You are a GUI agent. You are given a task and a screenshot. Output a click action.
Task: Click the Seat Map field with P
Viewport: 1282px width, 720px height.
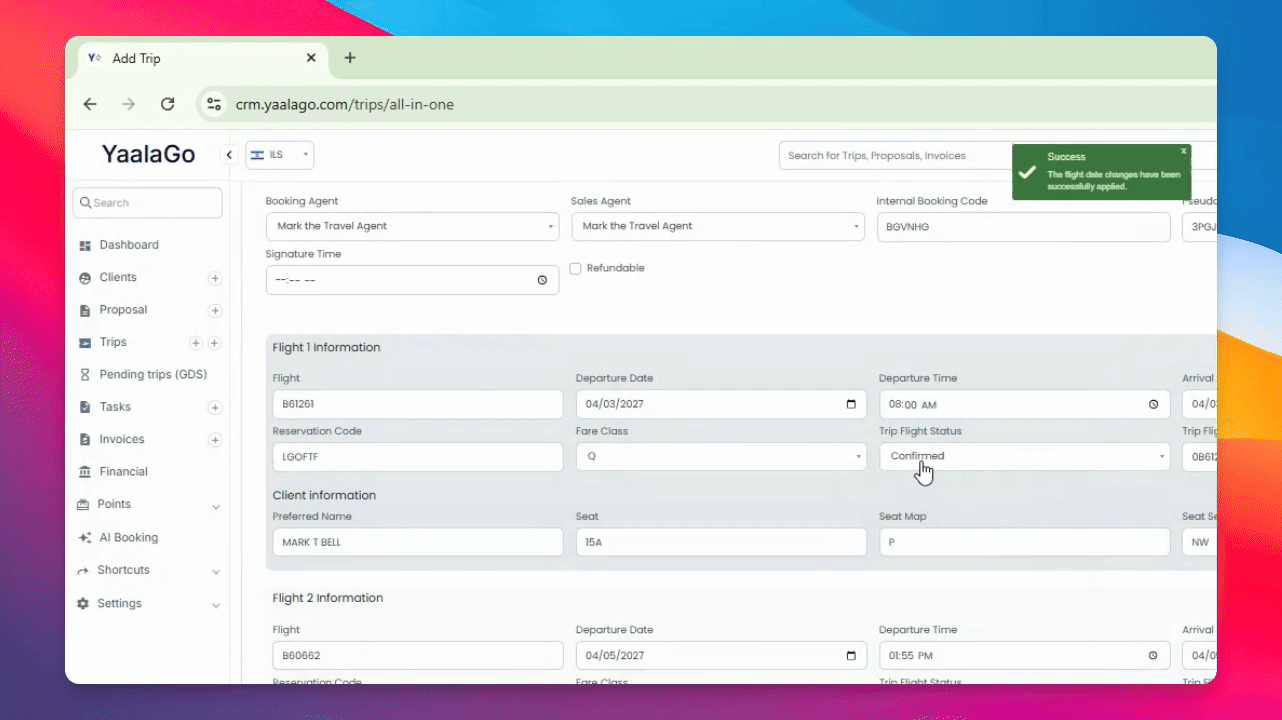pos(1024,542)
